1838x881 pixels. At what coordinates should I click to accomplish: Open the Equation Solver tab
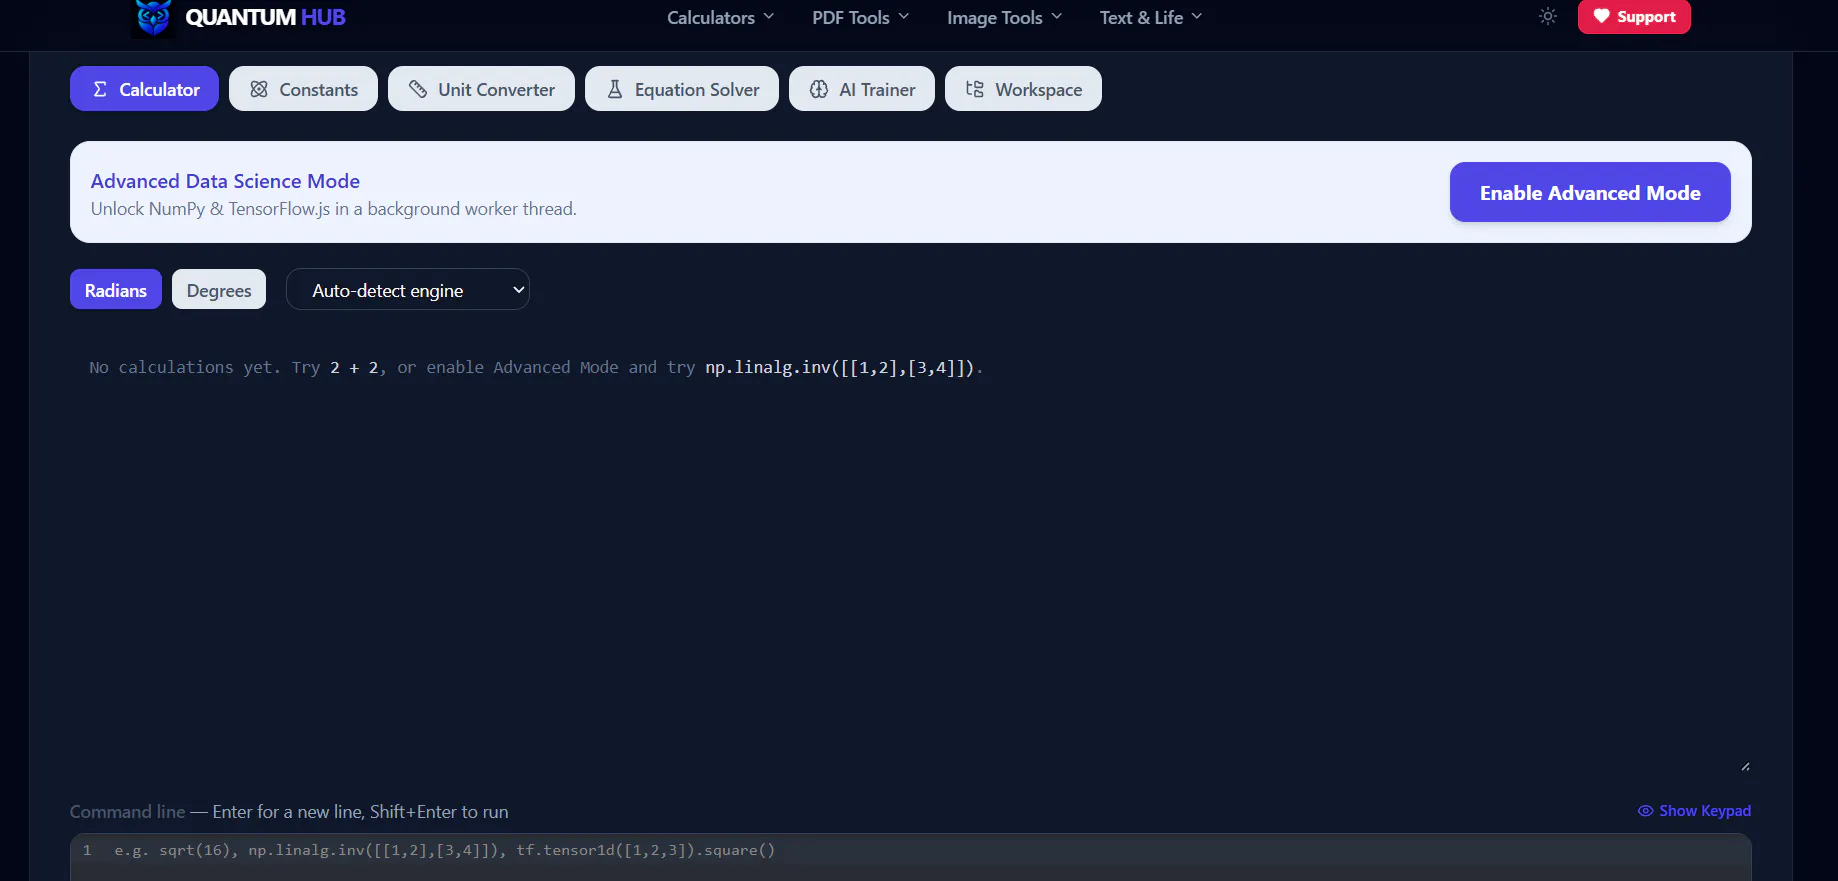(x=682, y=89)
